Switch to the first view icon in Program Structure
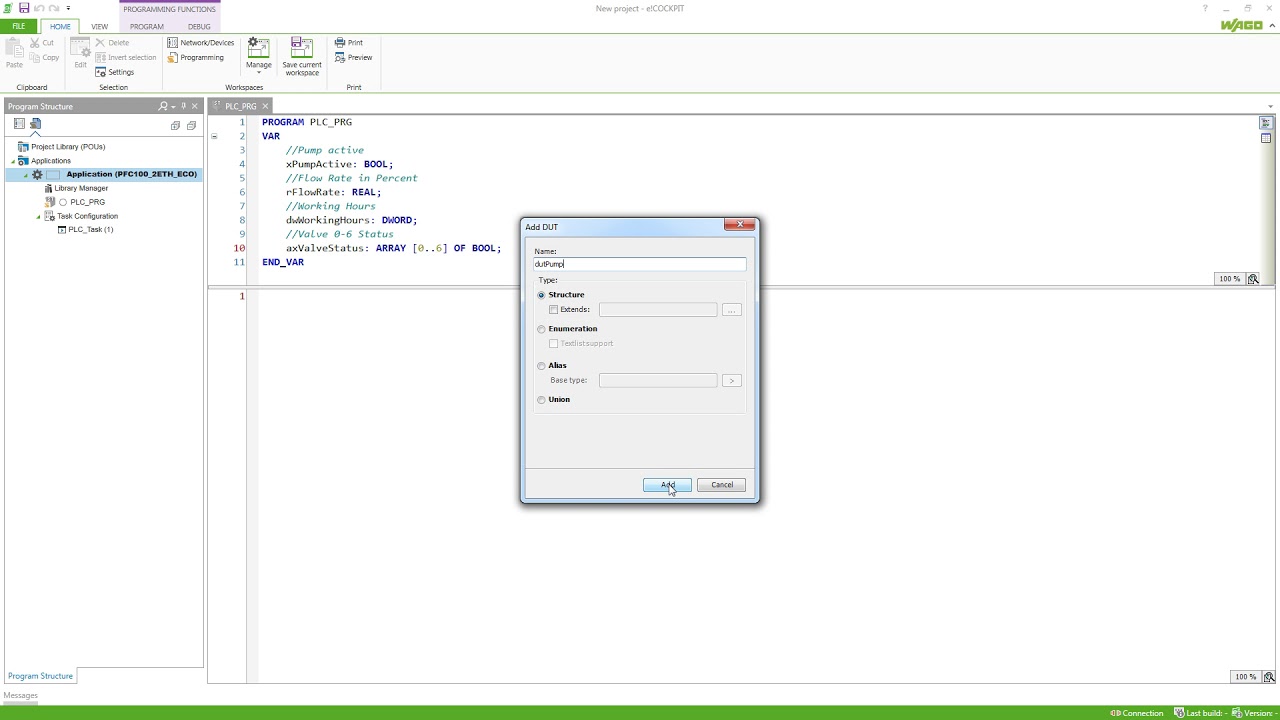Viewport: 1280px width, 720px height. [x=19, y=124]
